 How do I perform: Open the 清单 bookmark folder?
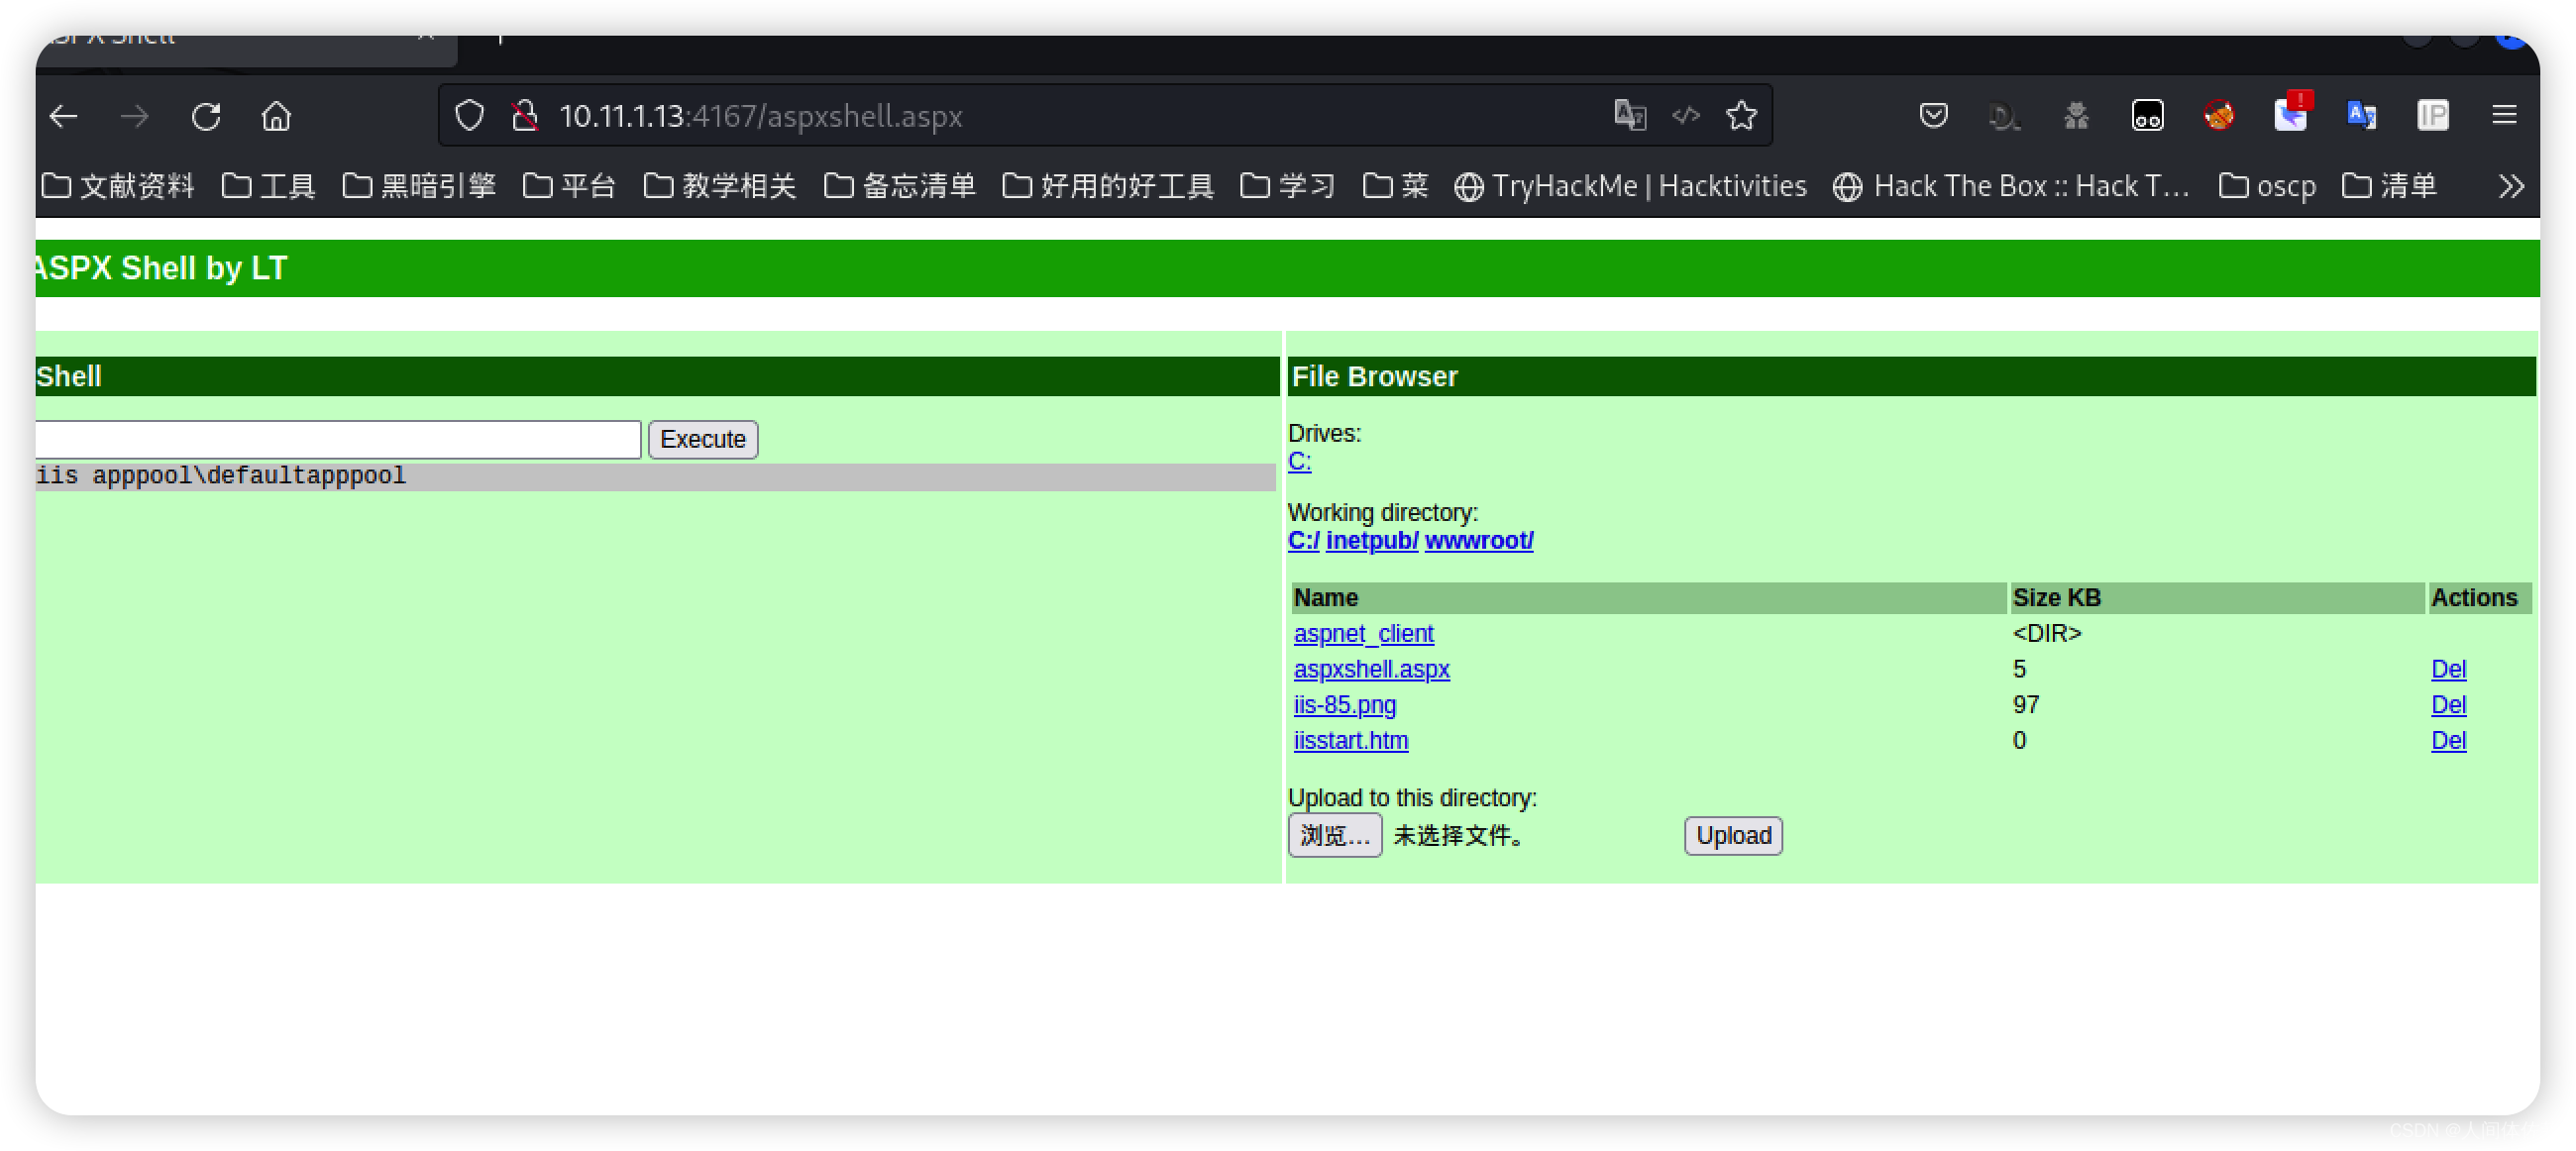click(2389, 186)
